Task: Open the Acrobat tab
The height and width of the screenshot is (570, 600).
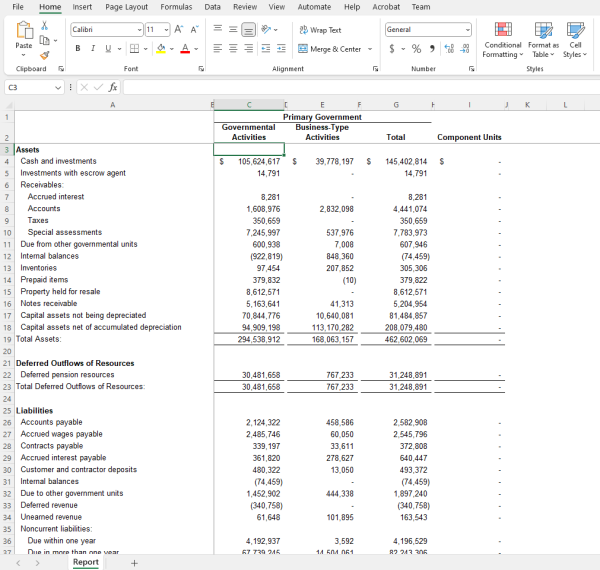Action: tap(386, 7)
